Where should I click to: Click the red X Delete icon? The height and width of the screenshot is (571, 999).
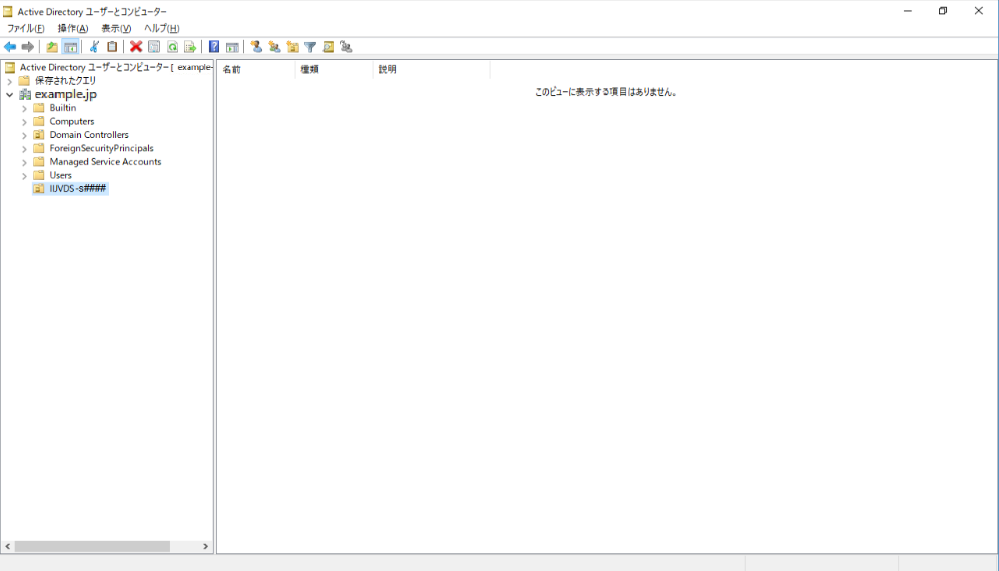pyautogui.click(x=136, y=47)
